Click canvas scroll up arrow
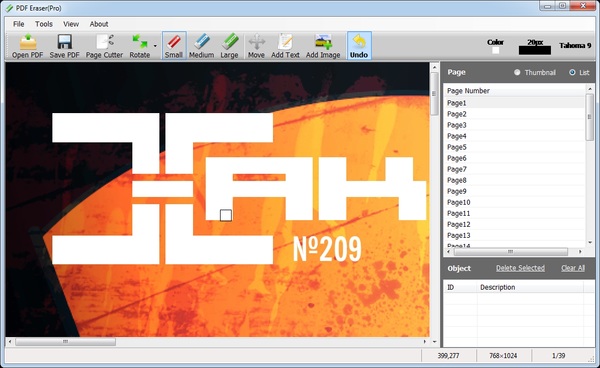 [434, 67]
